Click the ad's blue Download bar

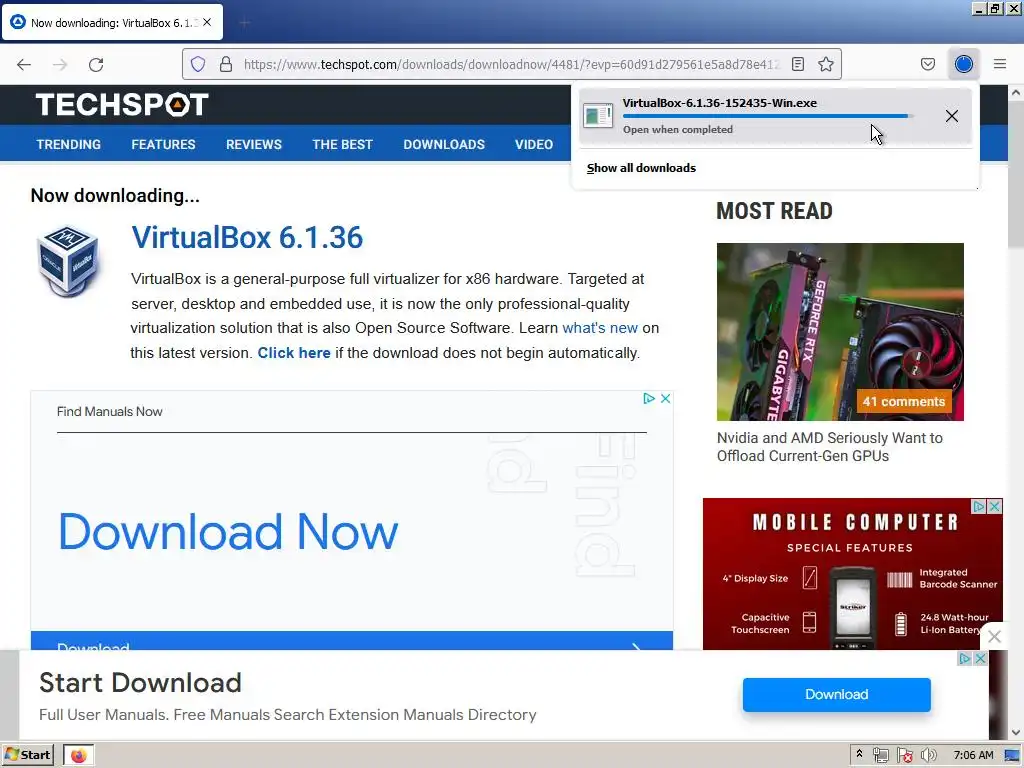[351, 641]
